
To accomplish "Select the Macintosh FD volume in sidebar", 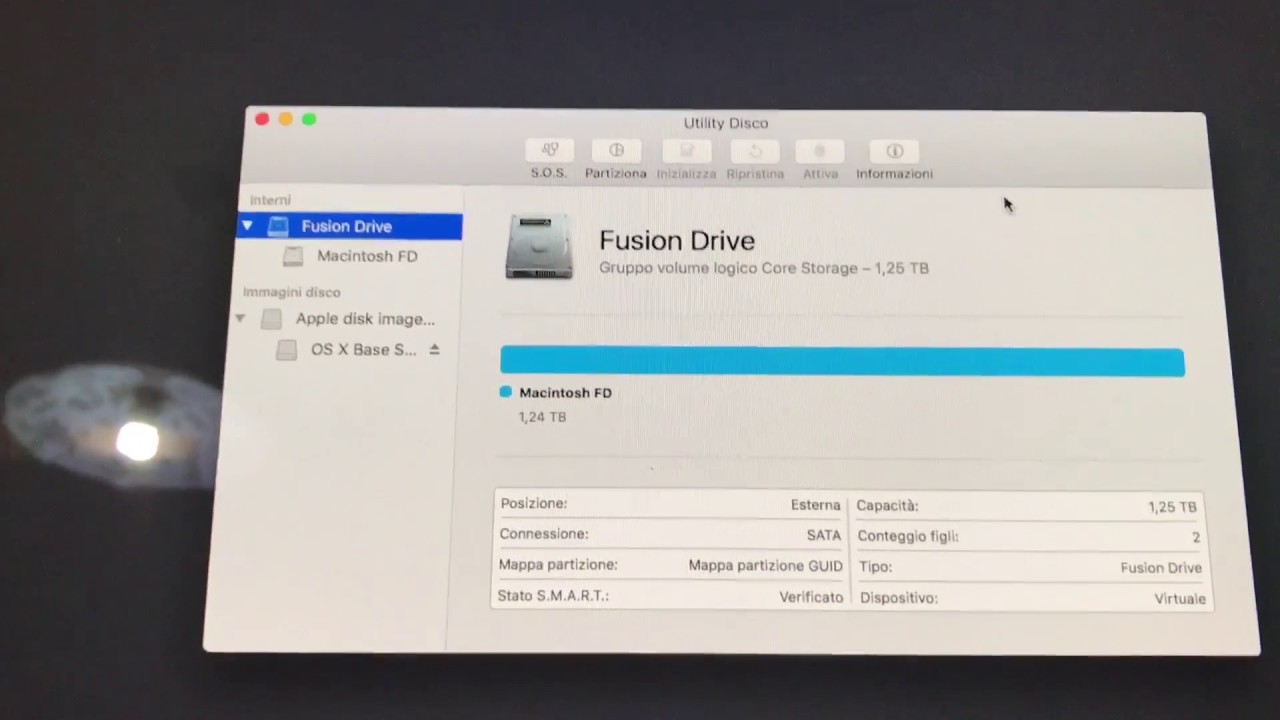I will [367, 256].
